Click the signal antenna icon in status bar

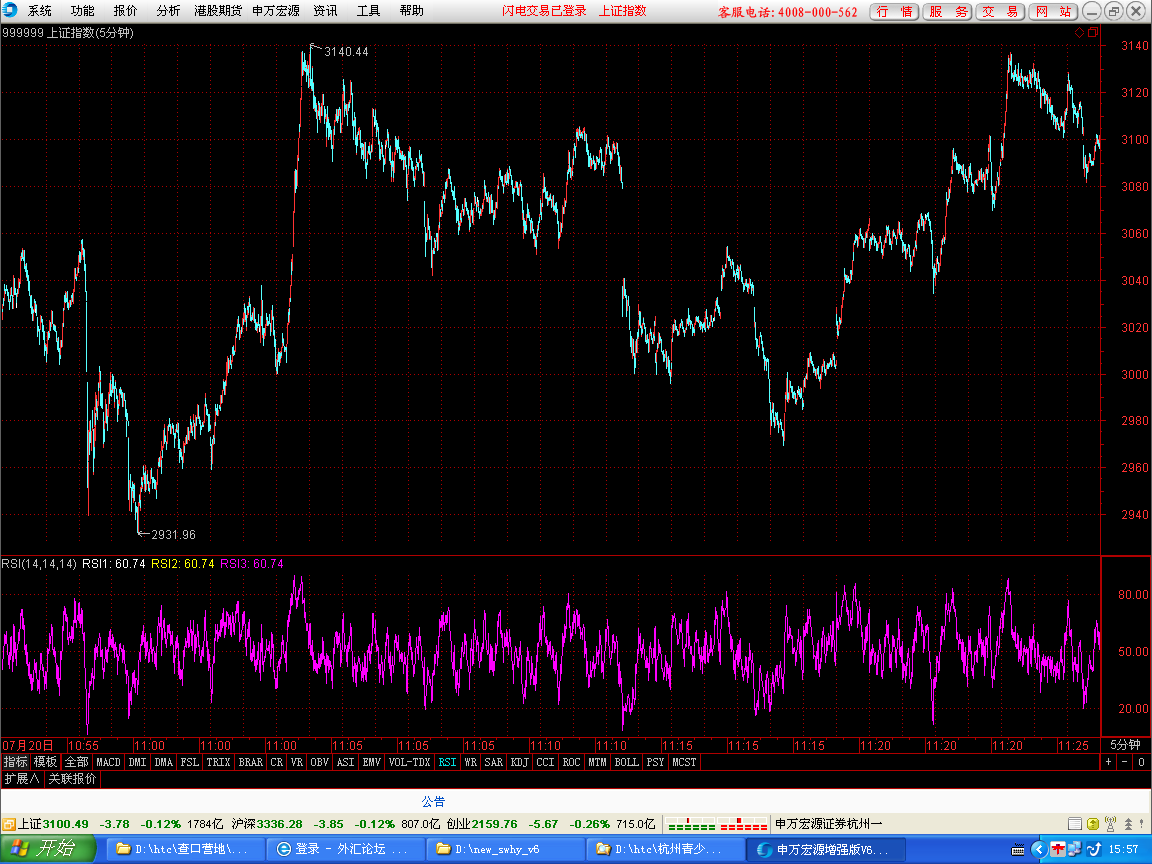[1111, 824]
